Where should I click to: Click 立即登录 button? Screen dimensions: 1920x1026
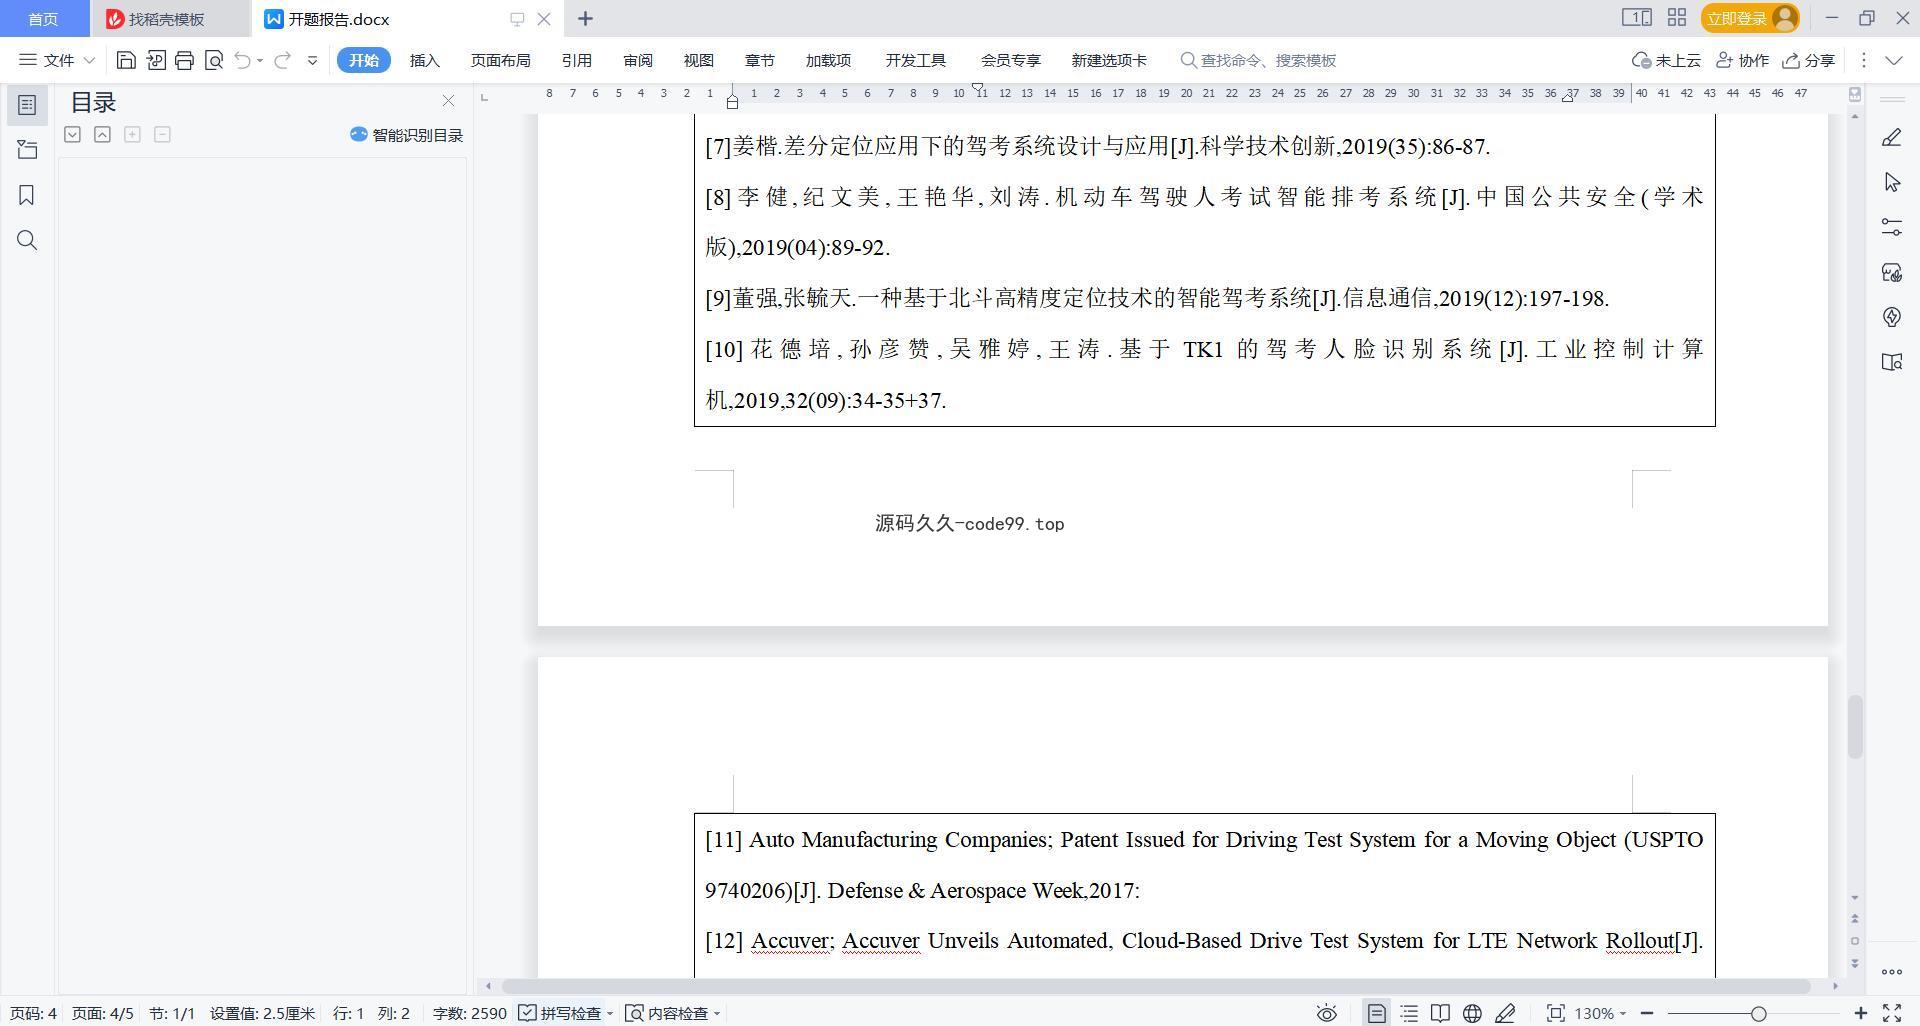tap(1750, 18)
